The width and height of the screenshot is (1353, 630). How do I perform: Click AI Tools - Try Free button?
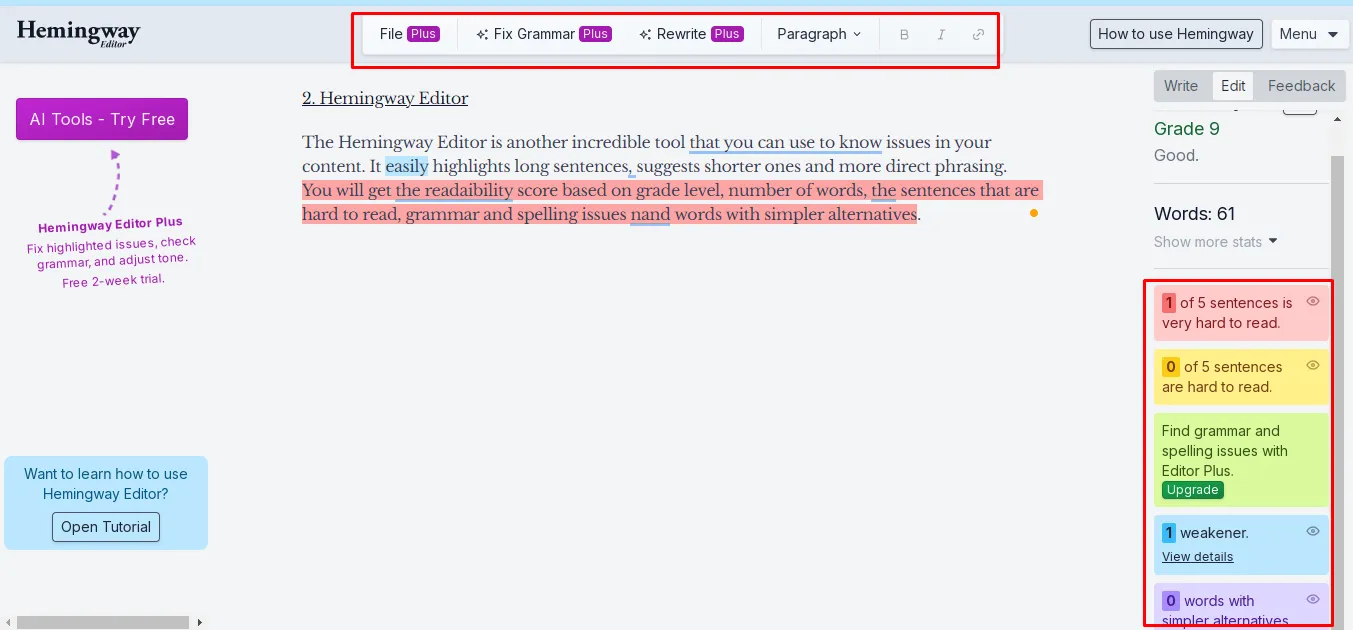pyautogui.click(x=102, y=119)
